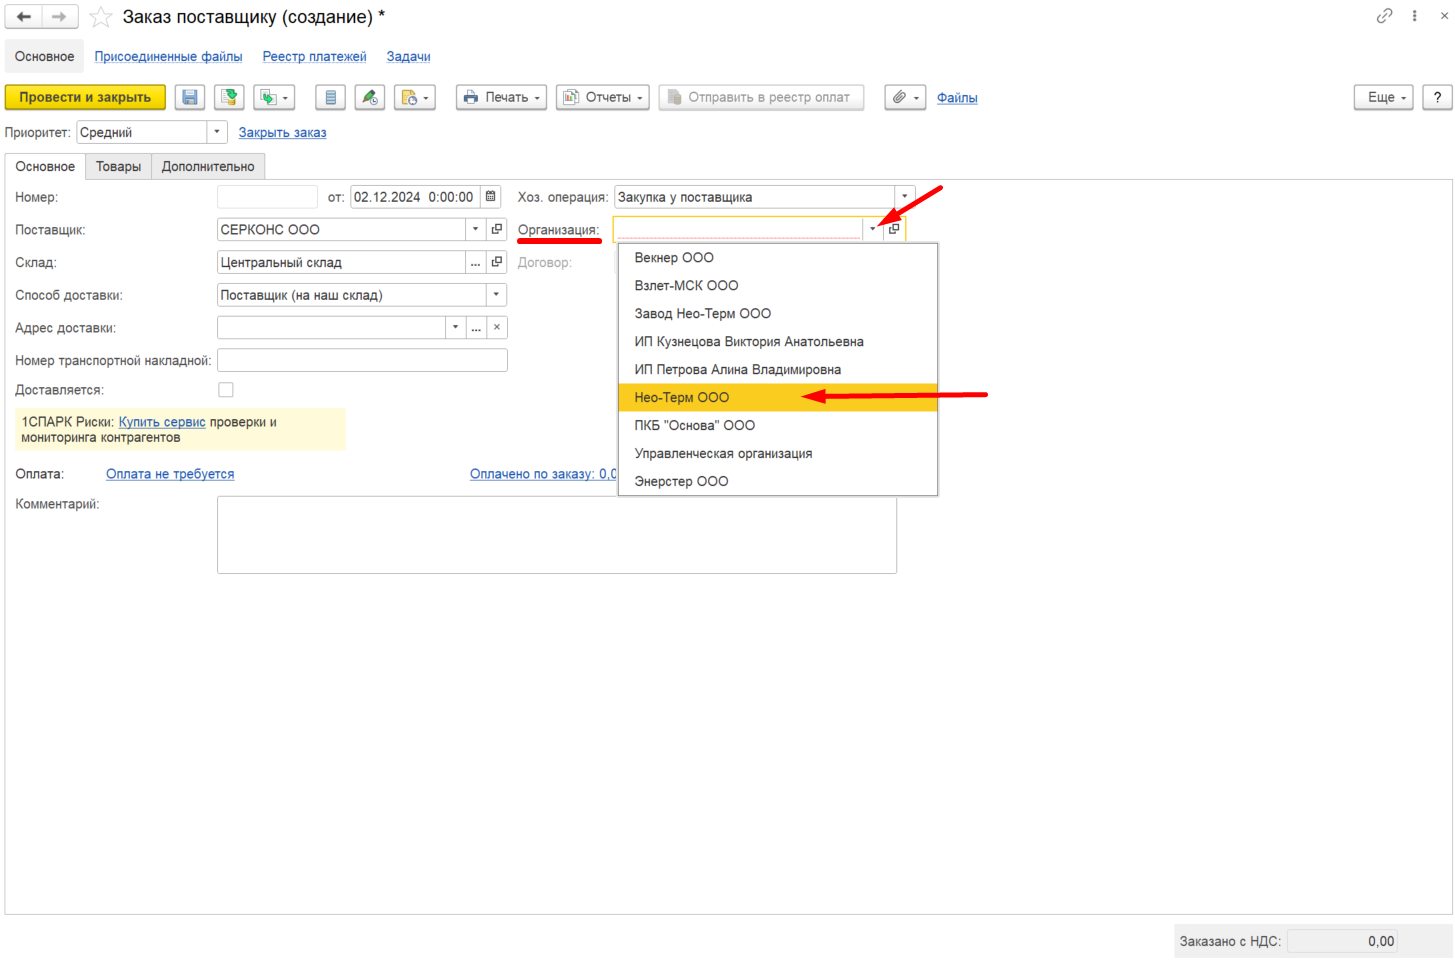The image size is (1455, 965).
Task: Click the document movements list icon
Action: pos(330,97)
